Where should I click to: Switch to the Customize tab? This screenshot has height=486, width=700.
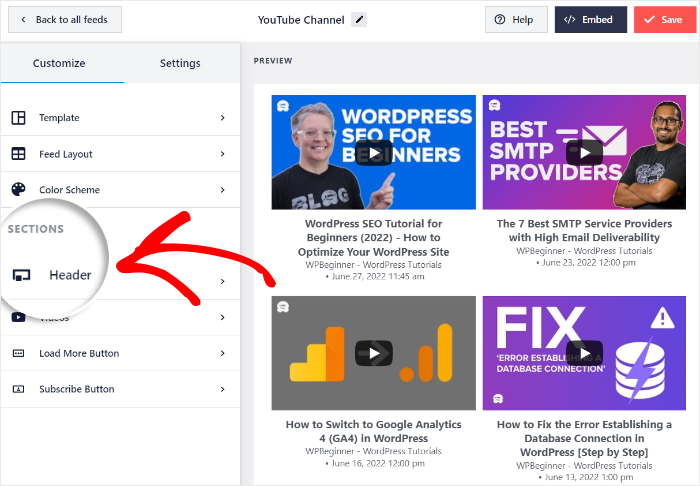coord(59,63)
